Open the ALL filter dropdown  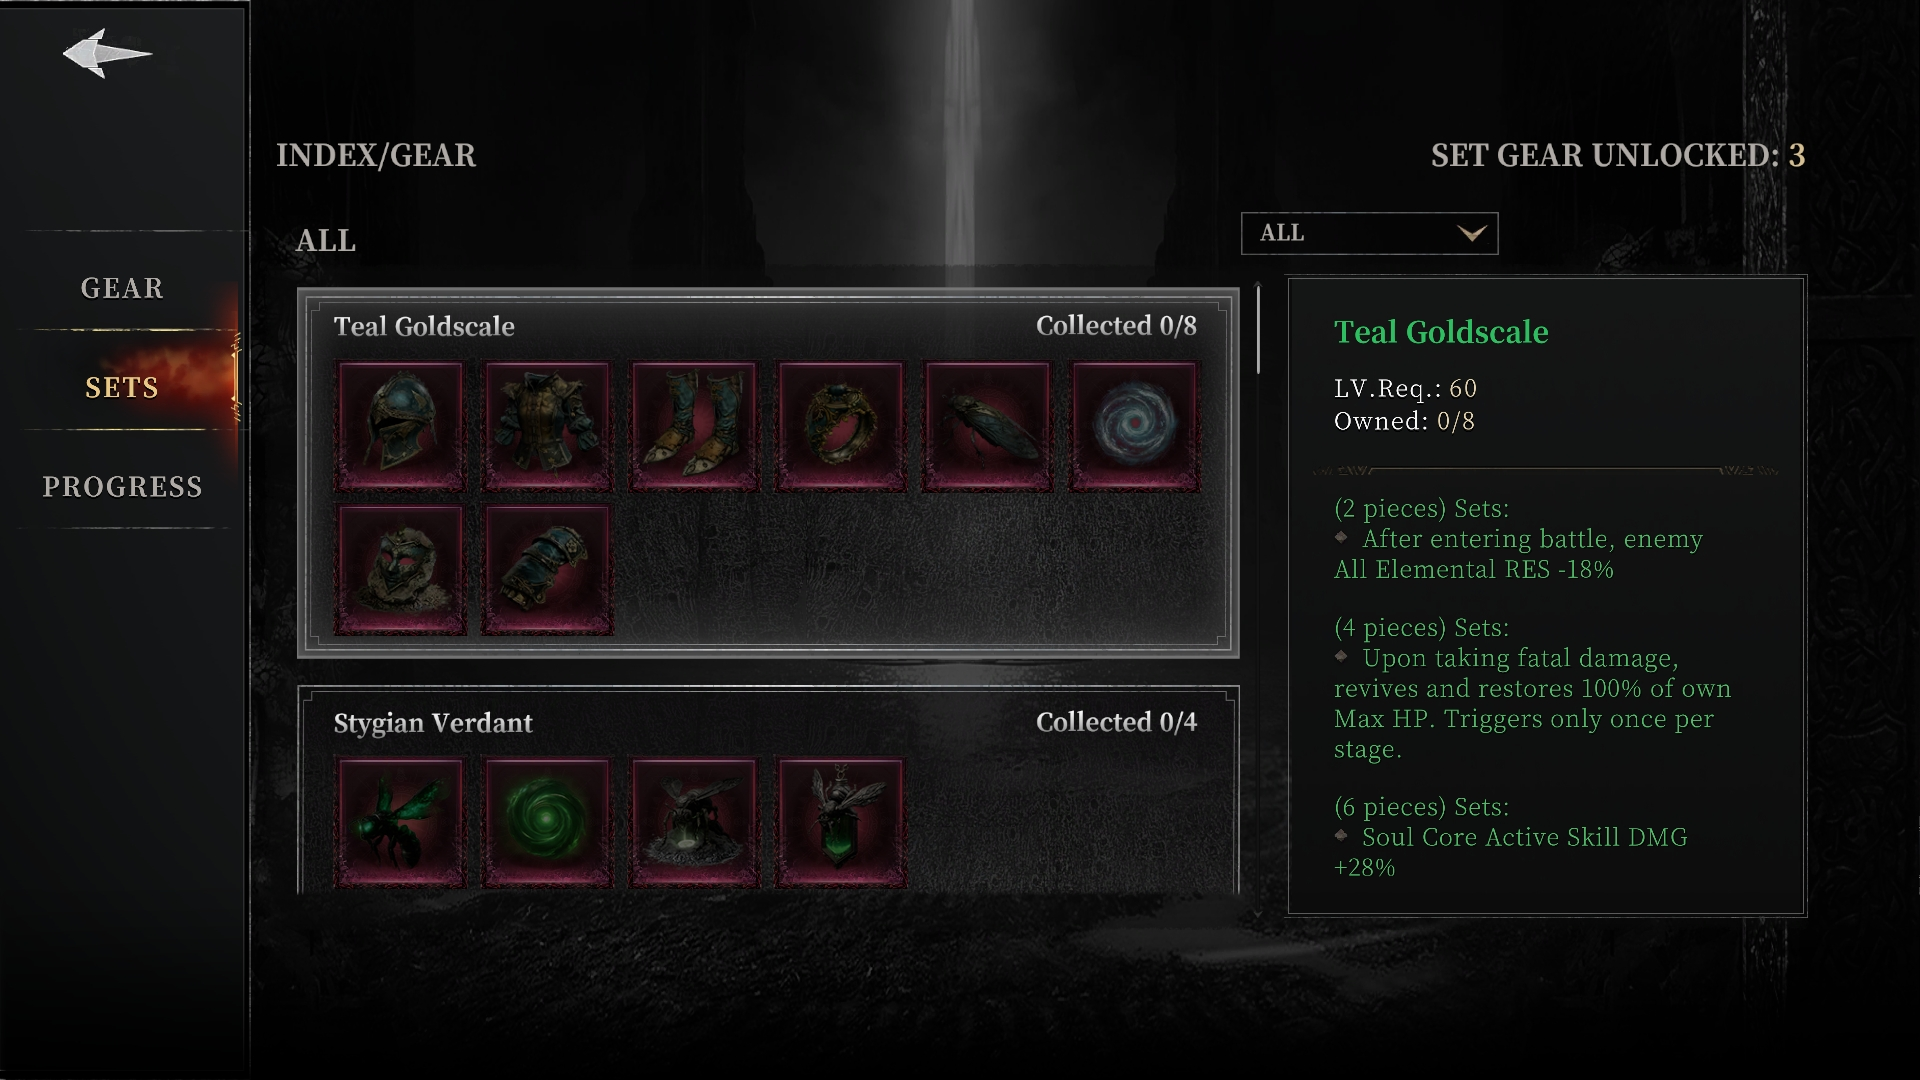(x=1369, y=233)
